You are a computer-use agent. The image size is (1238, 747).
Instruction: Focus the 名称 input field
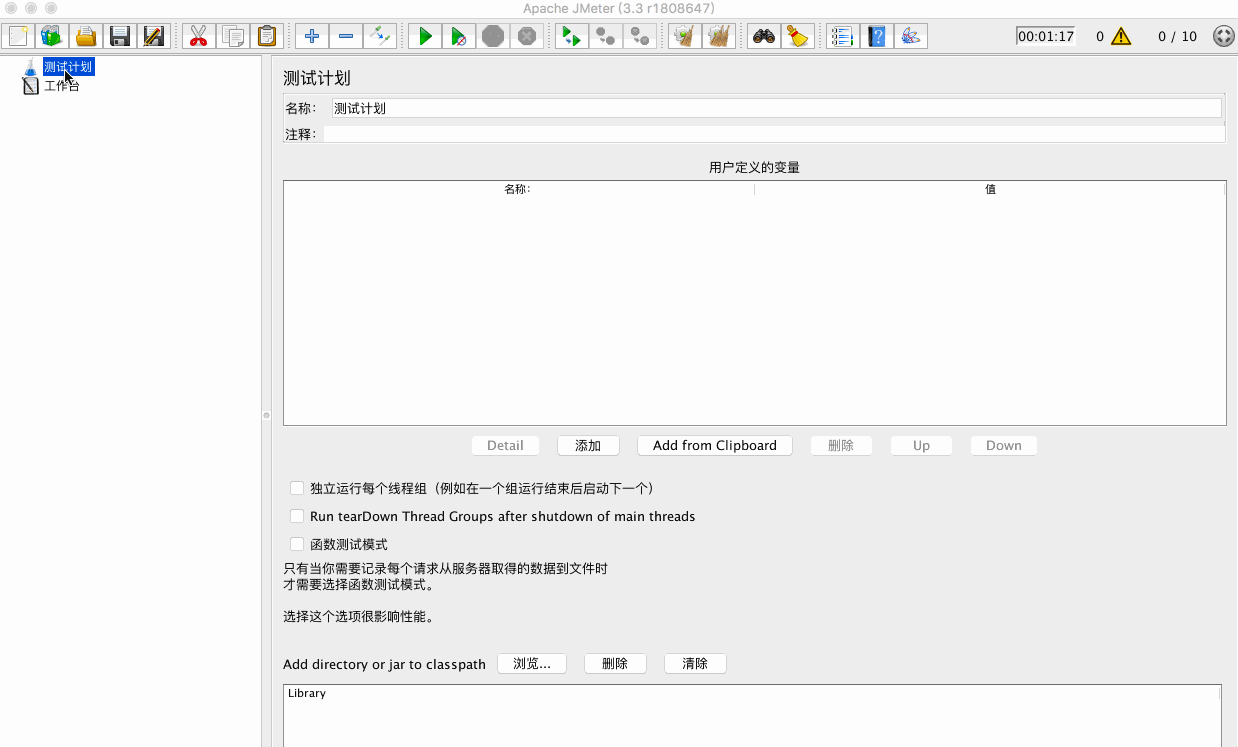pyautogui.click(x=776, y=108)
